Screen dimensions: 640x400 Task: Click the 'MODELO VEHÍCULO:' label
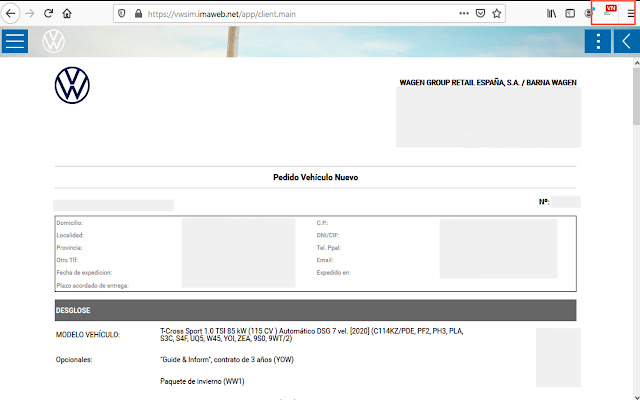click(x=88, y=335)
